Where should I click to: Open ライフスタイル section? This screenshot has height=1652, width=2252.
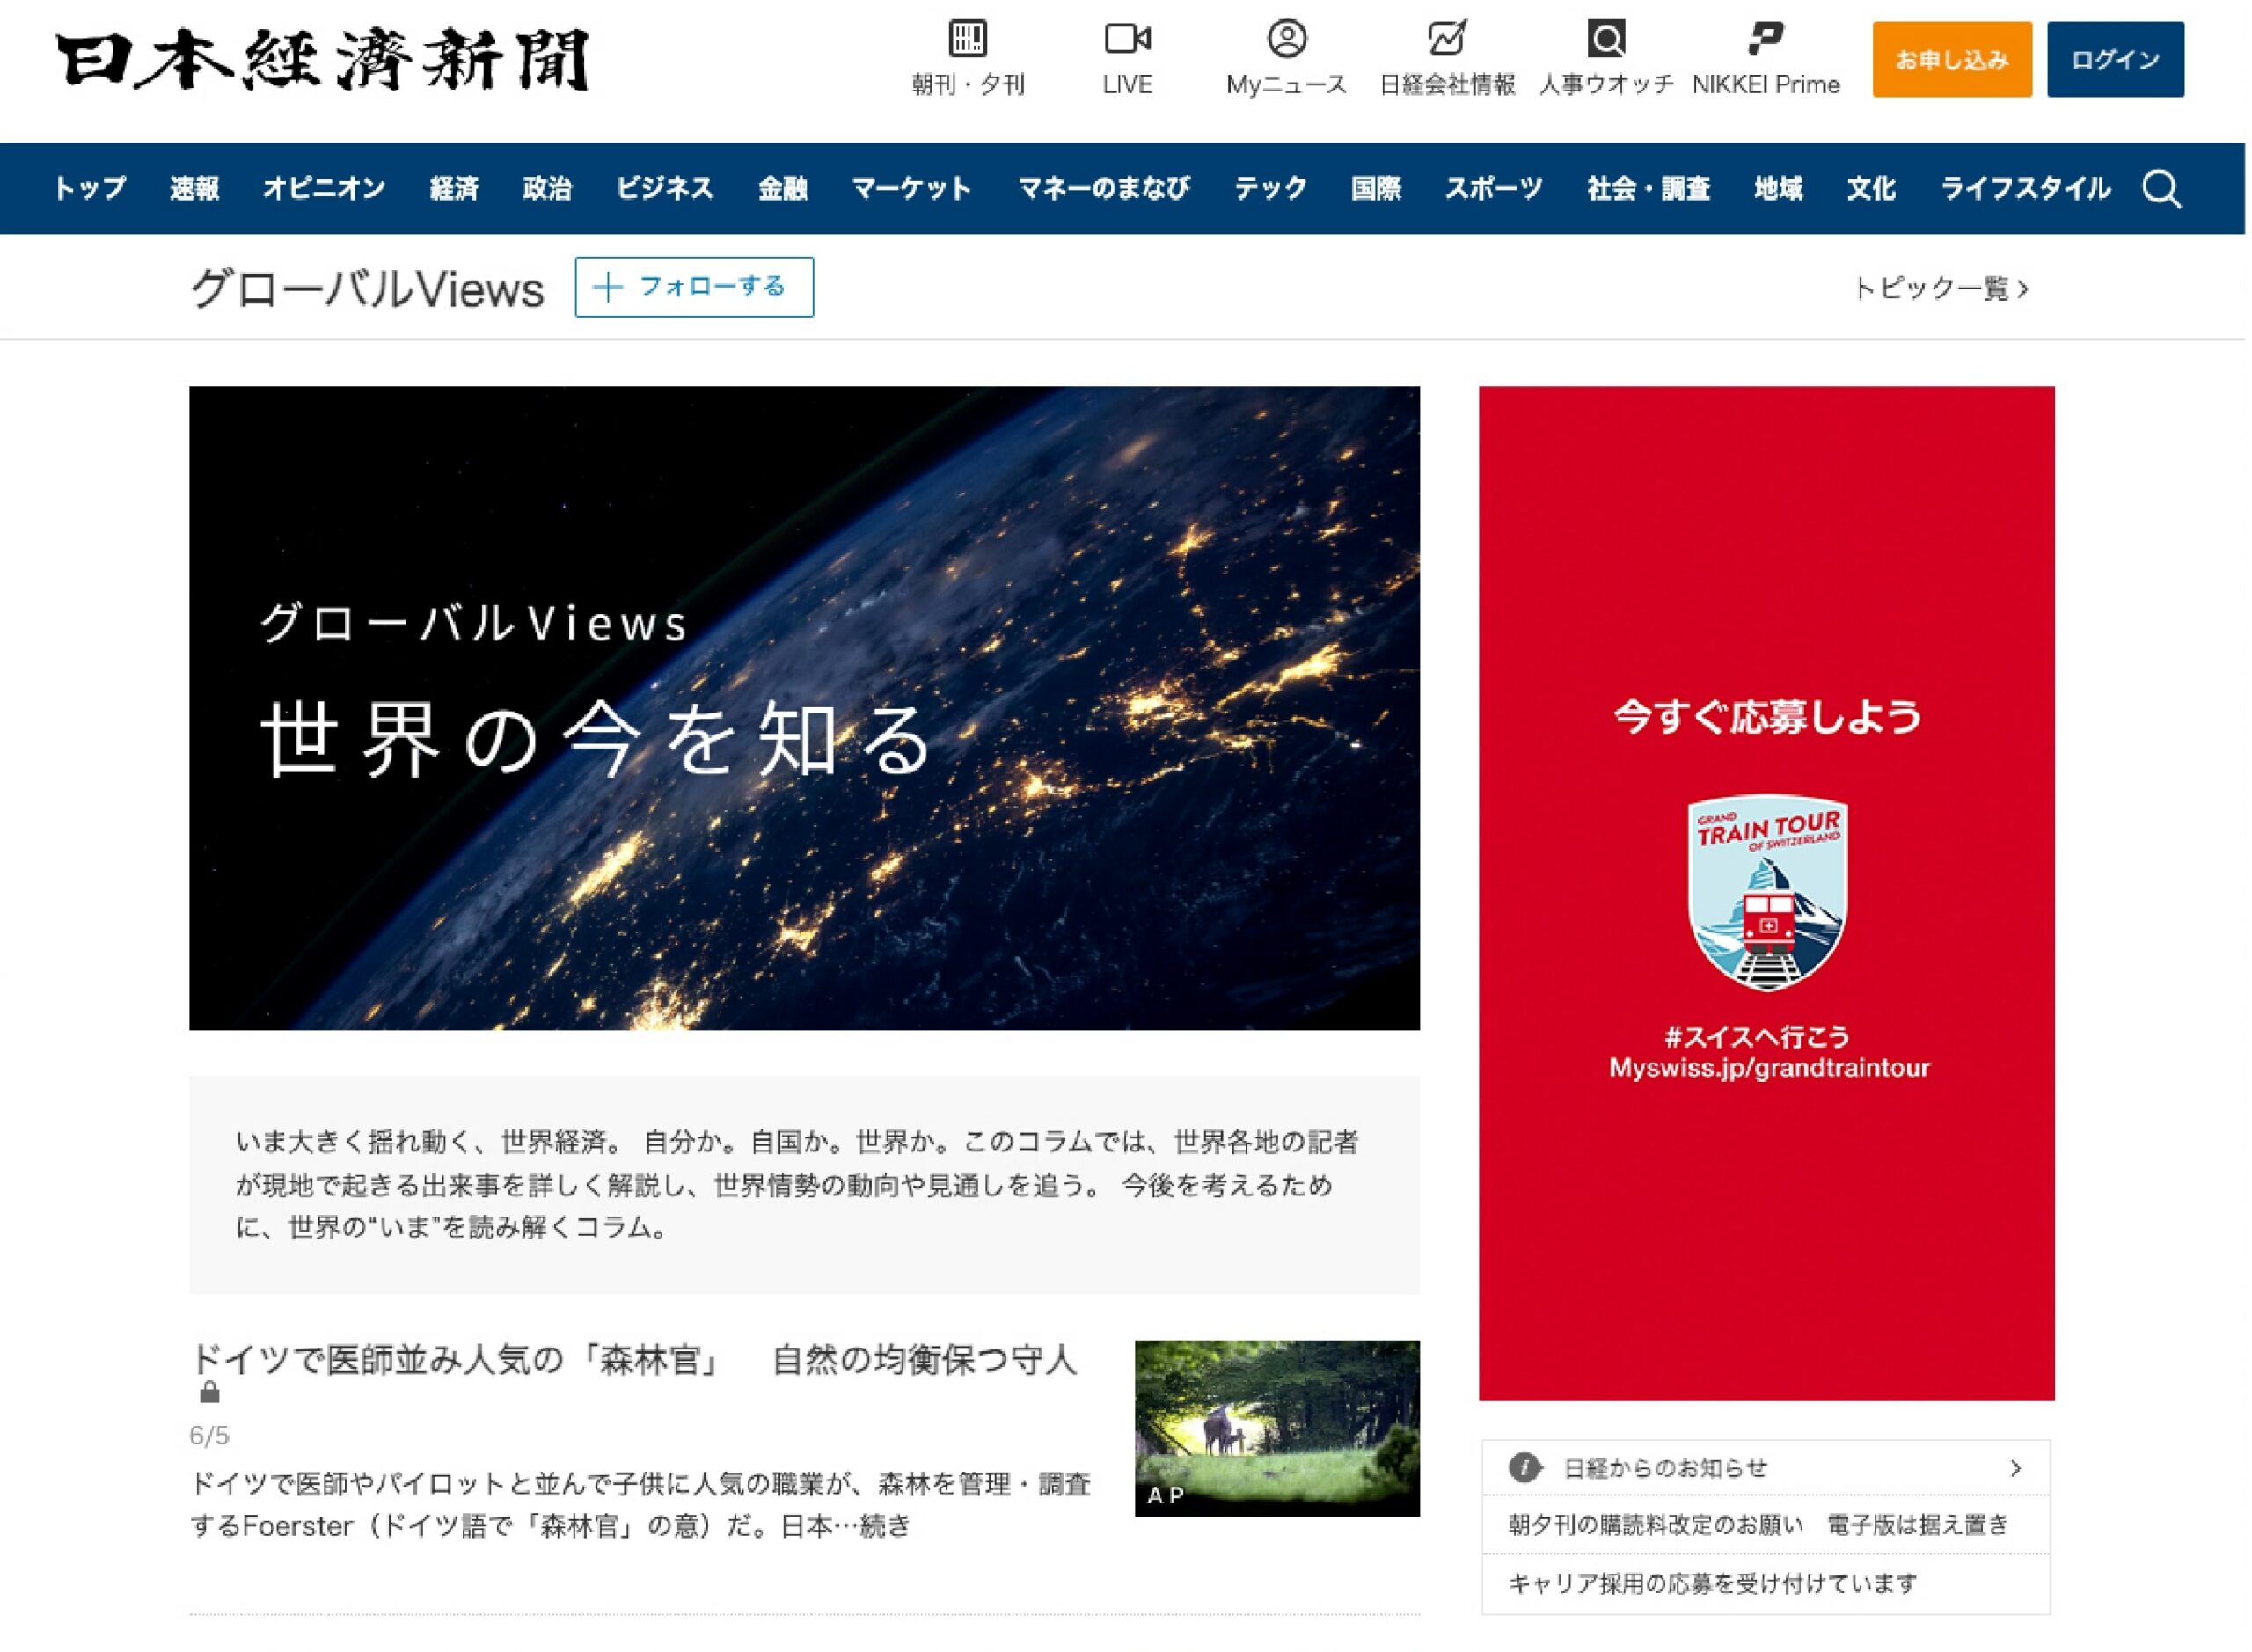click(x=2025, y=188)
